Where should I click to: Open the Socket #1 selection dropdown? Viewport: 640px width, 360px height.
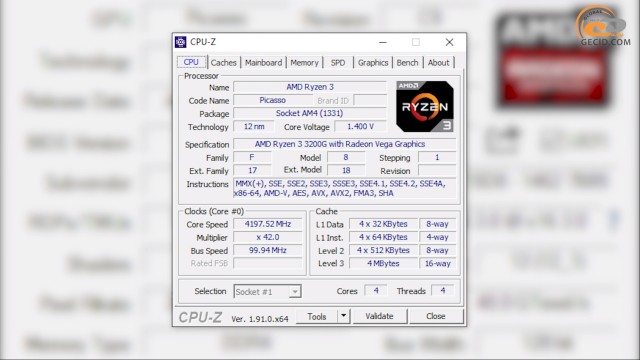[x=267, y=291]
